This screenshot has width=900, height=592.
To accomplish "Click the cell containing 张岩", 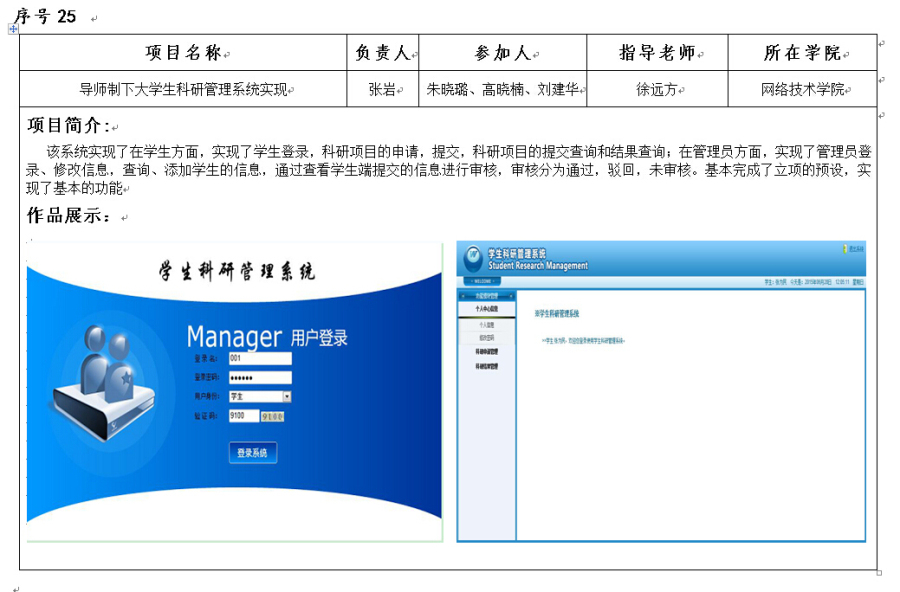I will (383, 89).
